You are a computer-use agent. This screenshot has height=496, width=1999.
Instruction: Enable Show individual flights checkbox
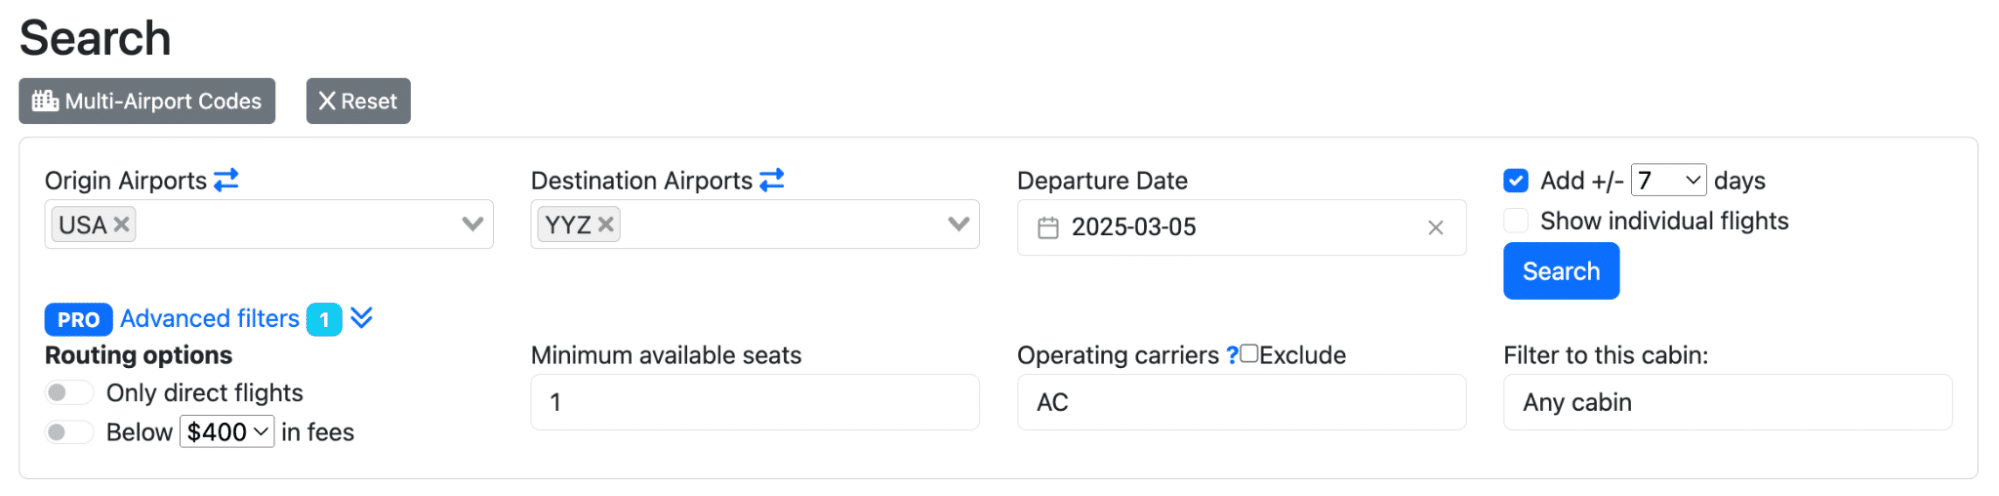point(1516,221)
